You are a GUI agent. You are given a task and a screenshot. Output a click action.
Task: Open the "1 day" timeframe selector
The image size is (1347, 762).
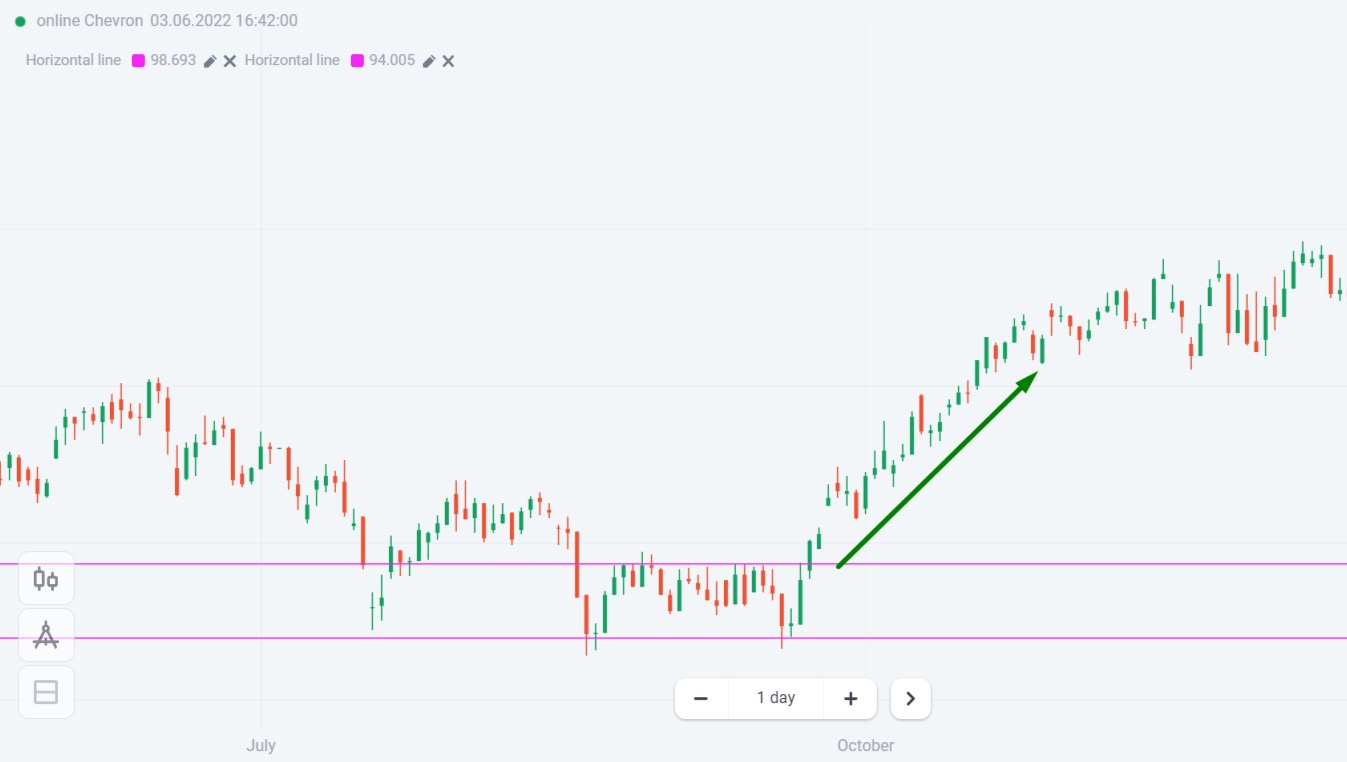[776, 698]
